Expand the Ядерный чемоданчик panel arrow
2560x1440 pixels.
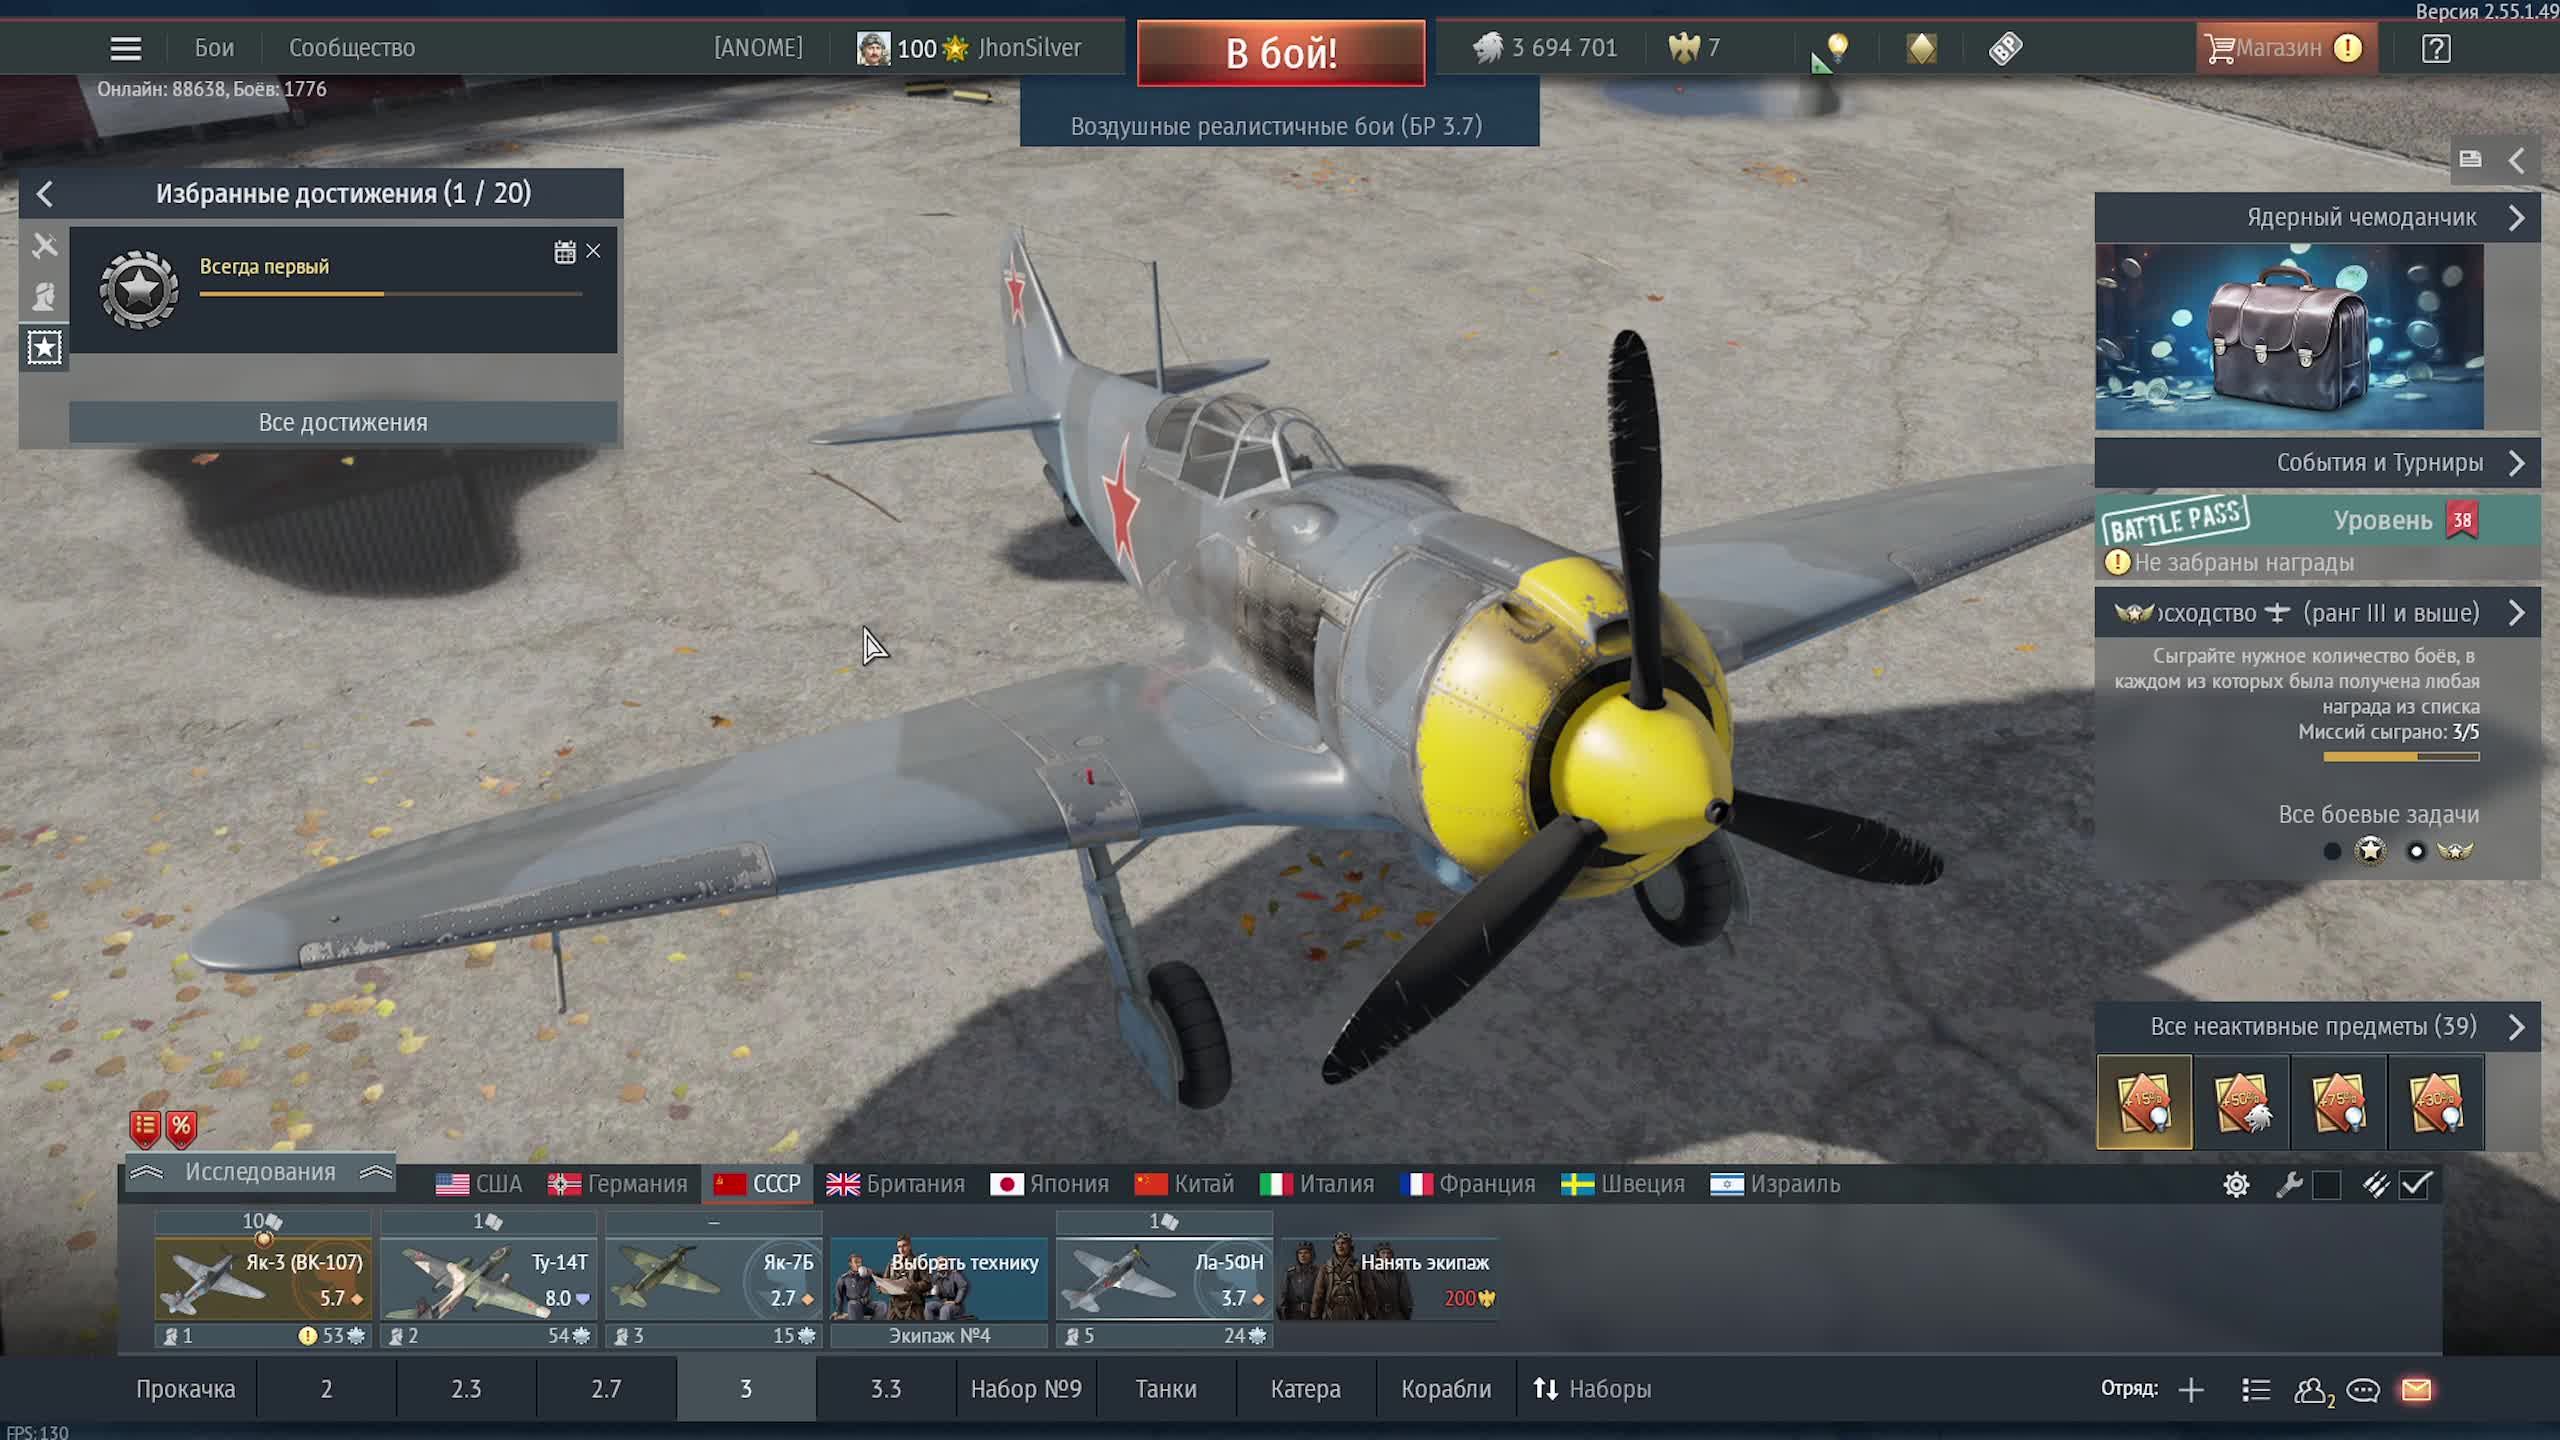(2516, 218)
